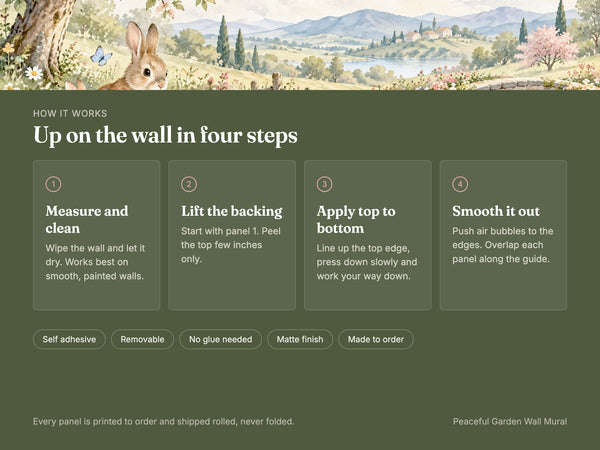
Task: Click the step 2 circled number icon
Action: click(x=189, y=184)
